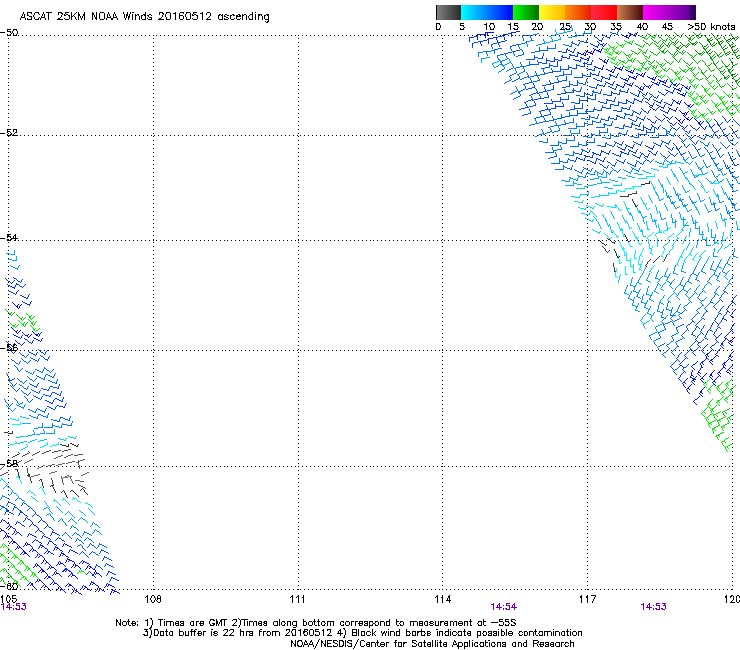The width and height of the screenshot is (740, 650).
Task: Click the longitude label 117
Action: (588, 599)
